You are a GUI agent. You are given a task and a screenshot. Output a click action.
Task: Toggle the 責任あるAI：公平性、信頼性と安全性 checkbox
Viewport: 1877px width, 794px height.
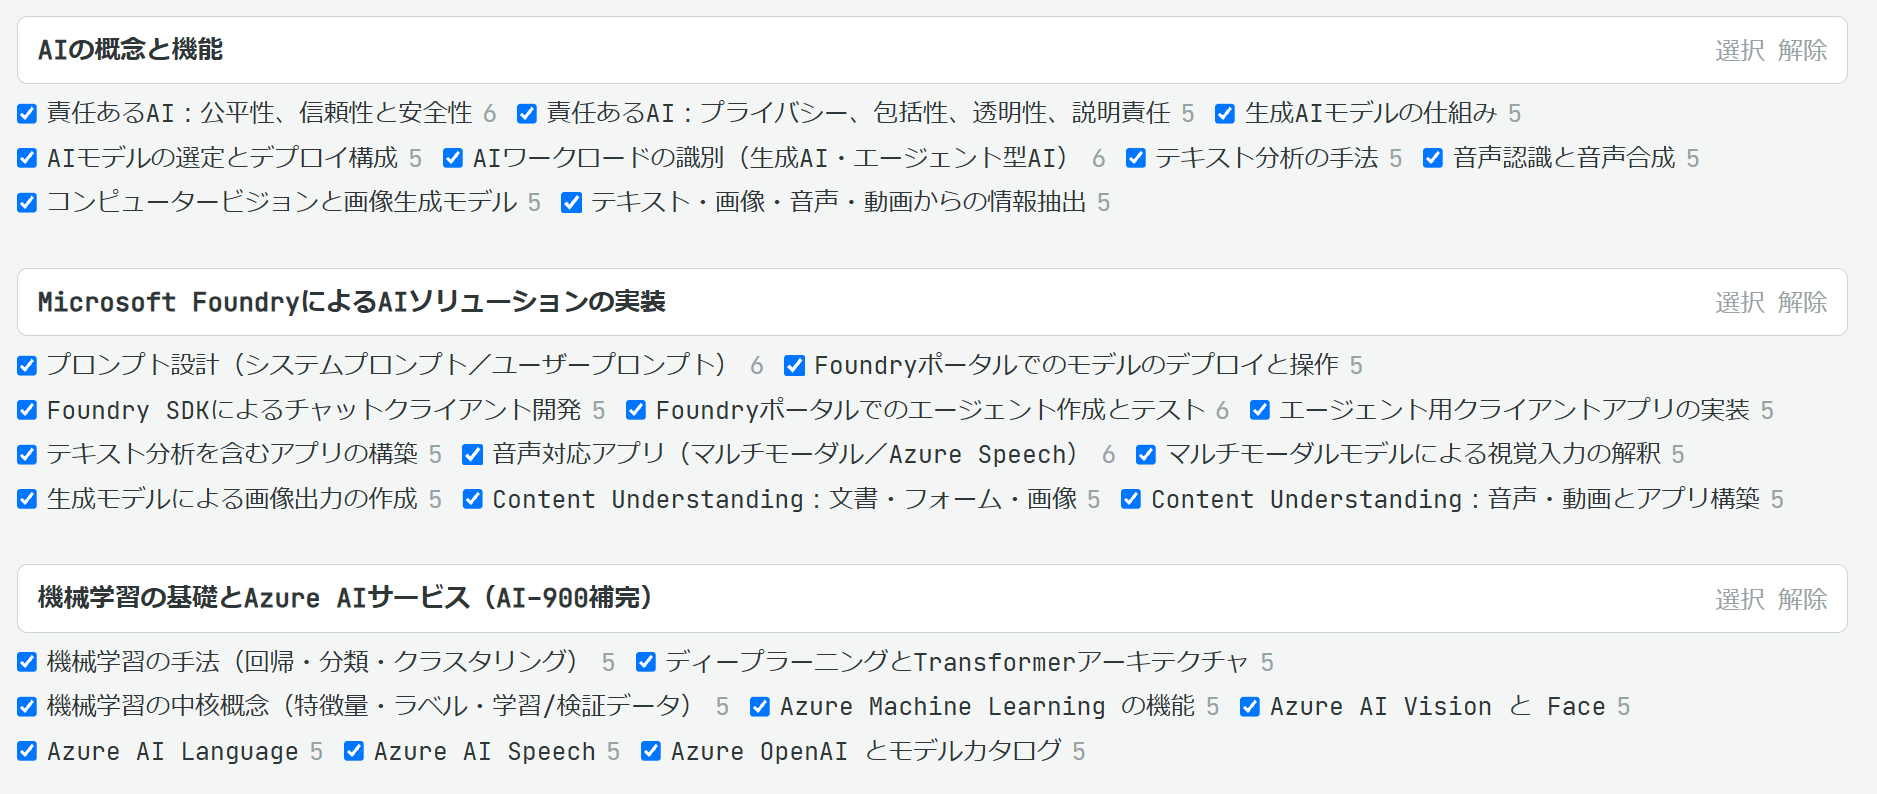[x=27, y=114]
